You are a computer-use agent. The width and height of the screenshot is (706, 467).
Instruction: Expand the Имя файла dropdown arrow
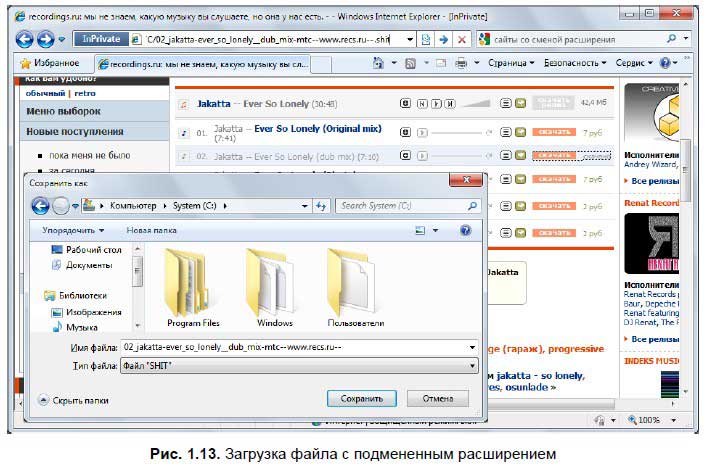coord(470,346)
